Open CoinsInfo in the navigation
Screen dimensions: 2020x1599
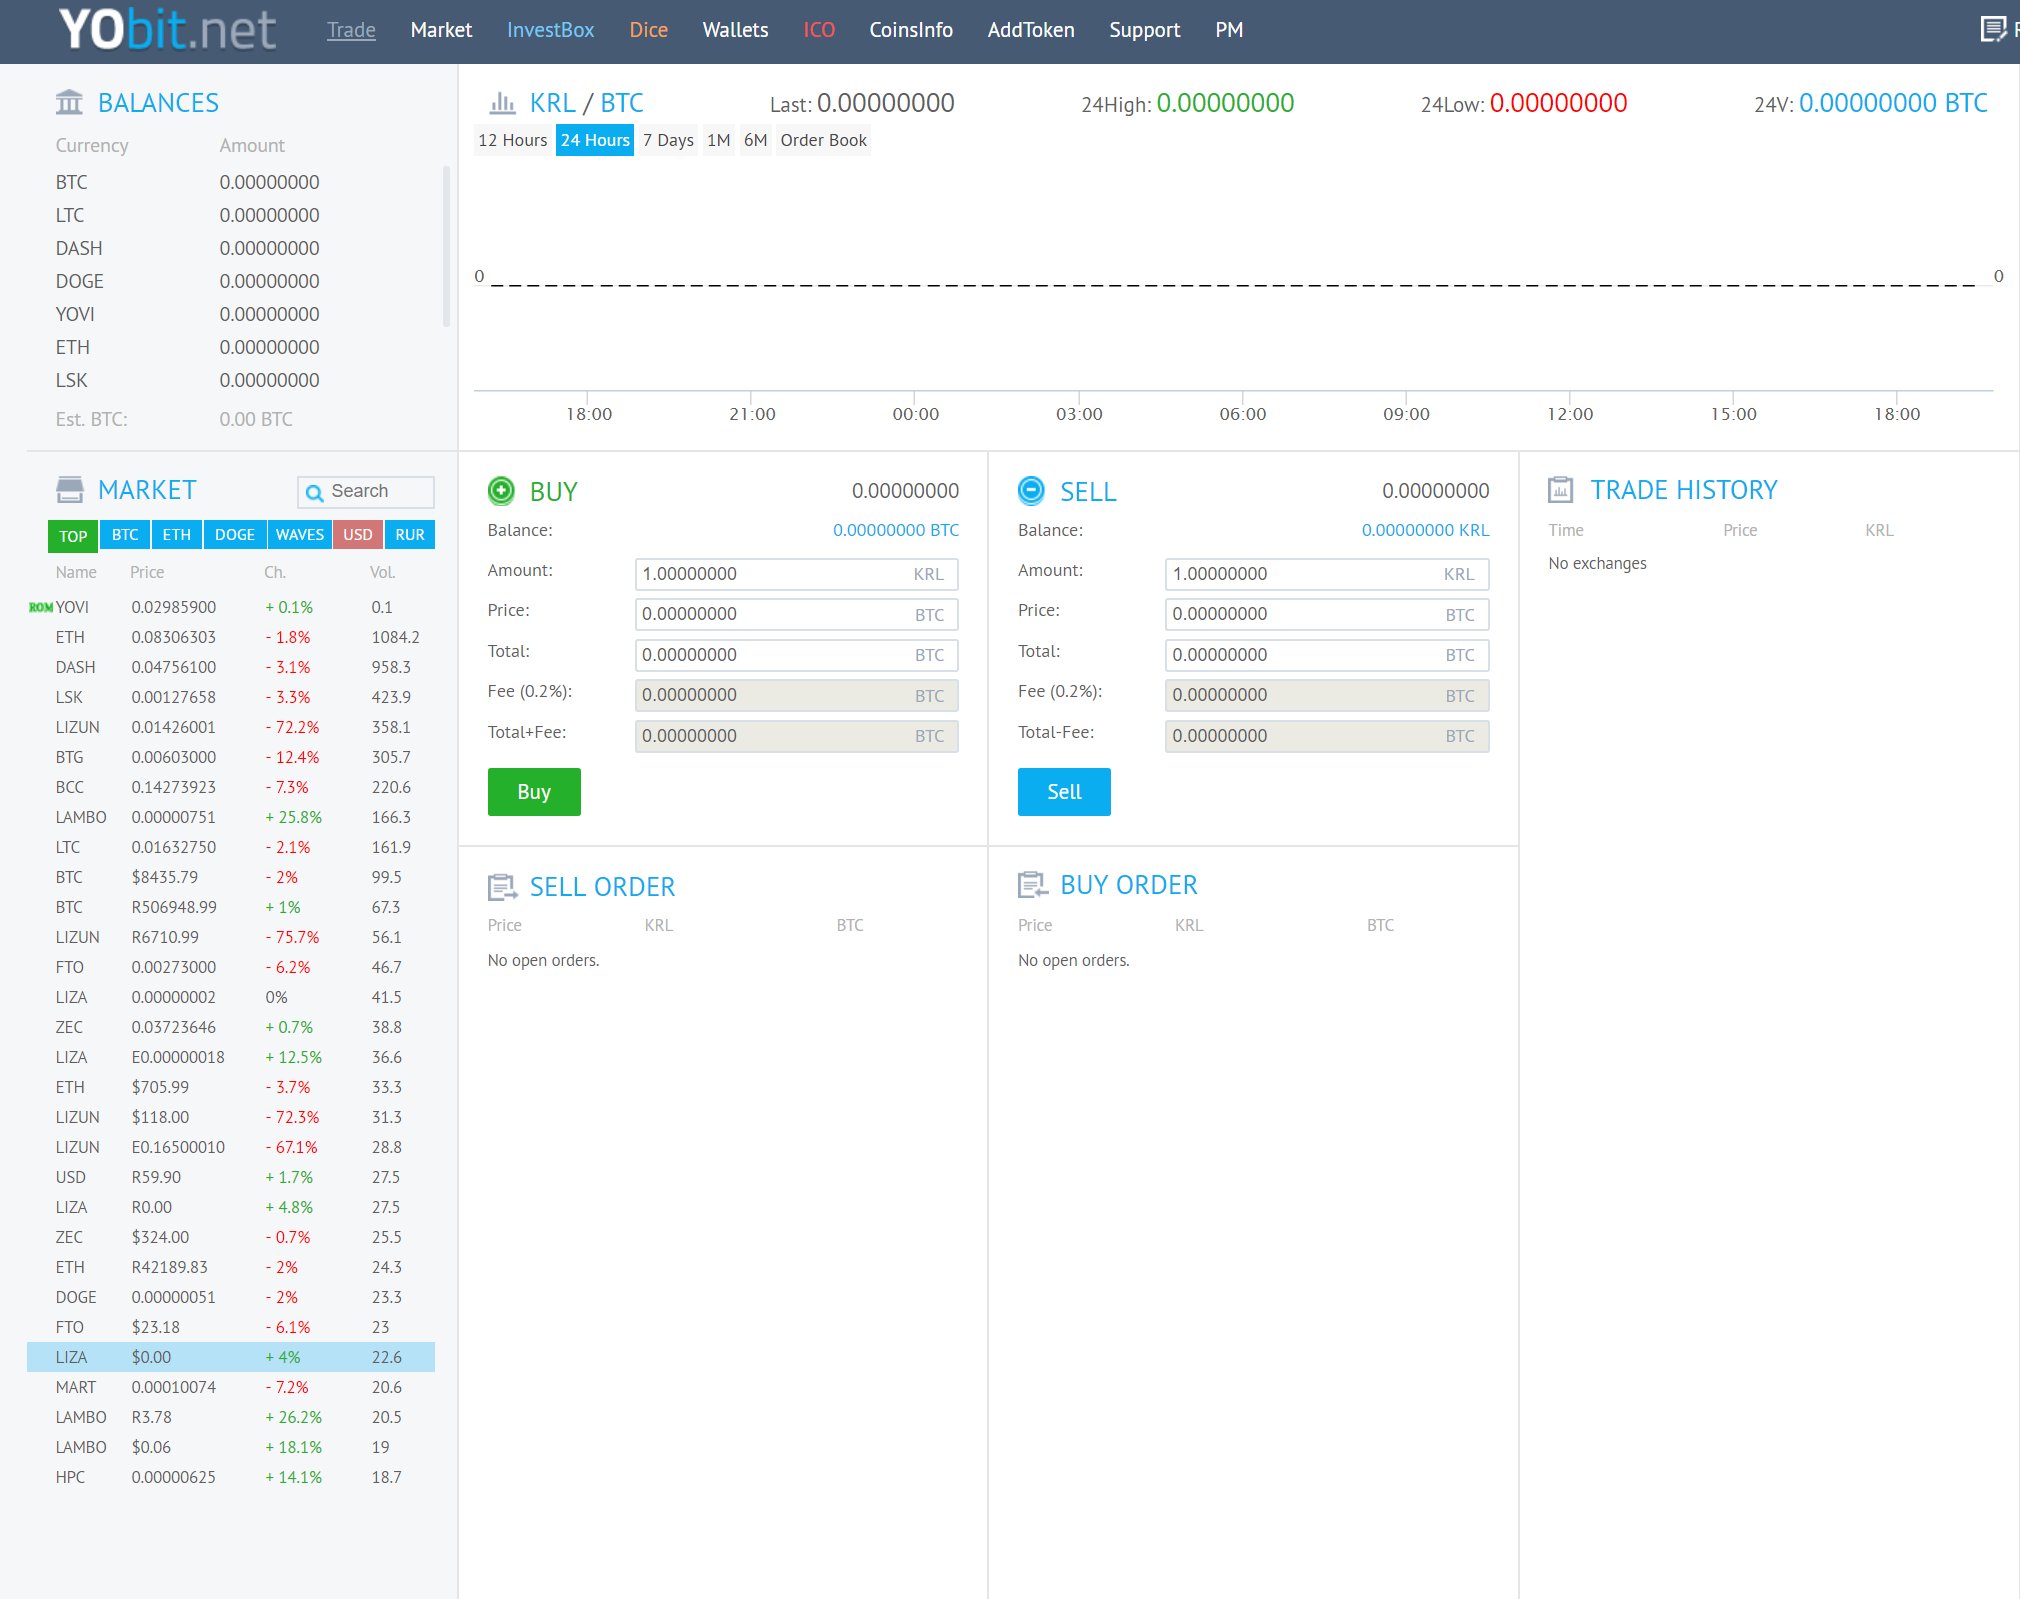pyautogui.click(x=911, y=30)
